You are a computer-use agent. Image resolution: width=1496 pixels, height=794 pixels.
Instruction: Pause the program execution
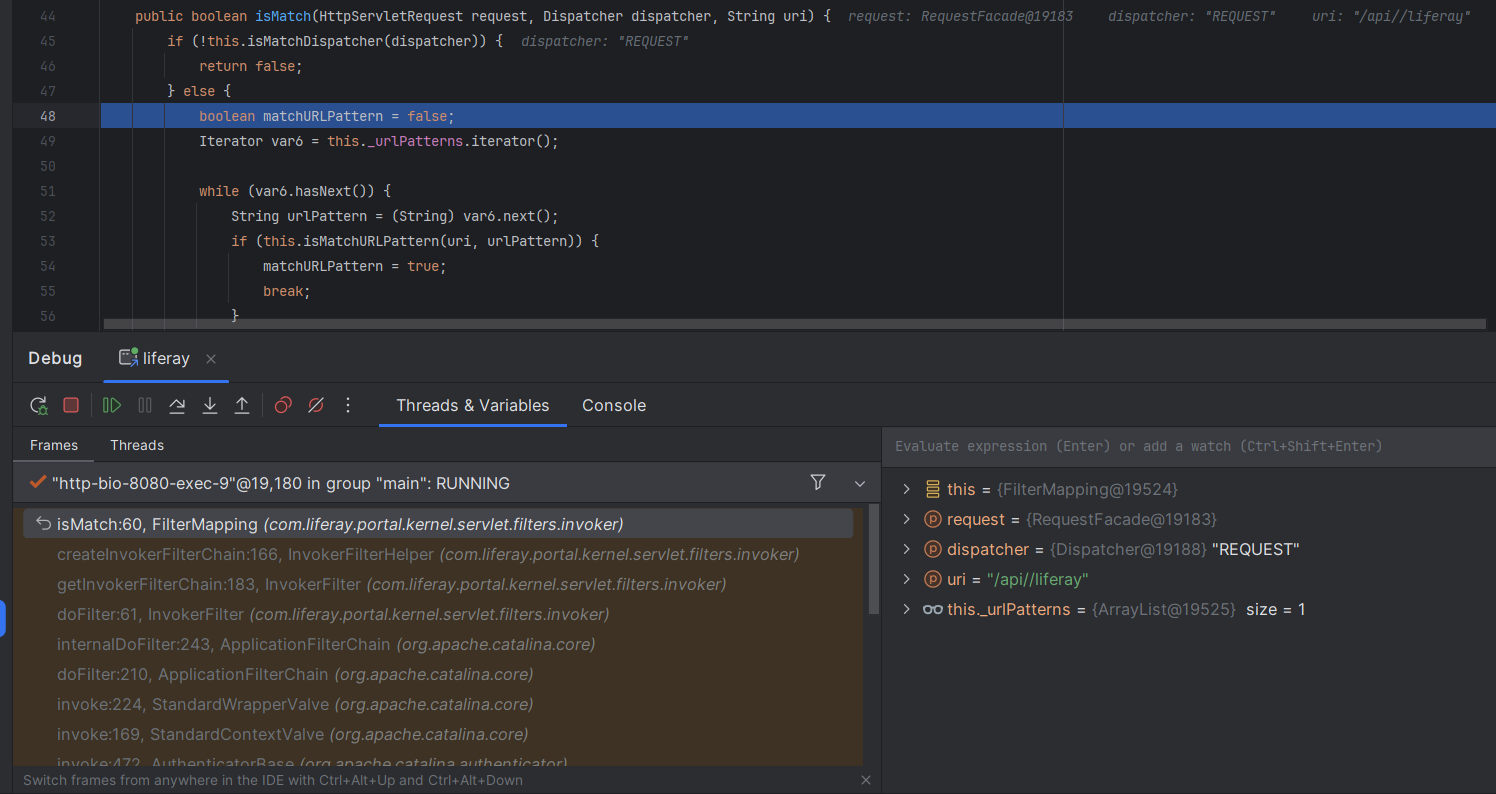[x=145, y=405]
